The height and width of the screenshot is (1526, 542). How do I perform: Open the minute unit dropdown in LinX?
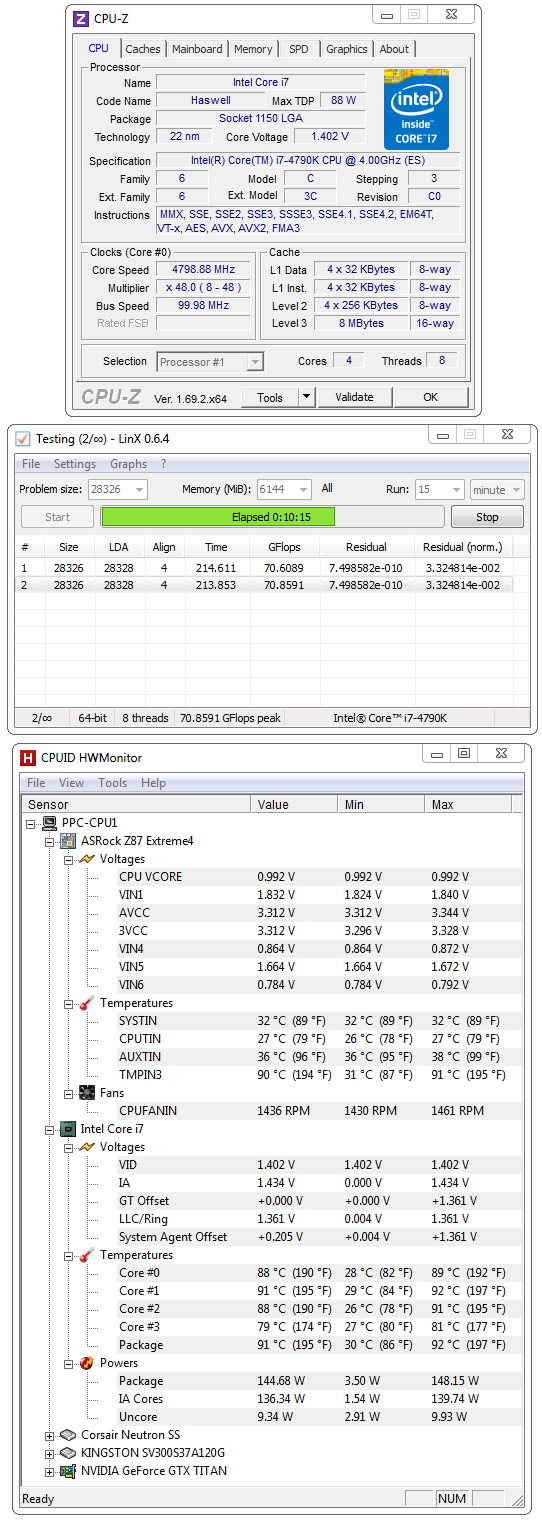(516, 489)
